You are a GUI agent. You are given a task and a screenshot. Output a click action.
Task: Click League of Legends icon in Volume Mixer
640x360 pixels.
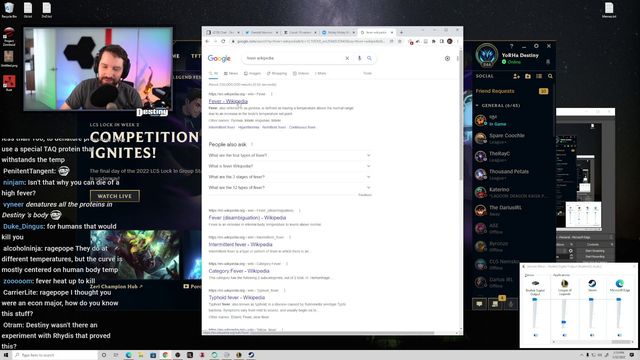[x=564, y=283]
